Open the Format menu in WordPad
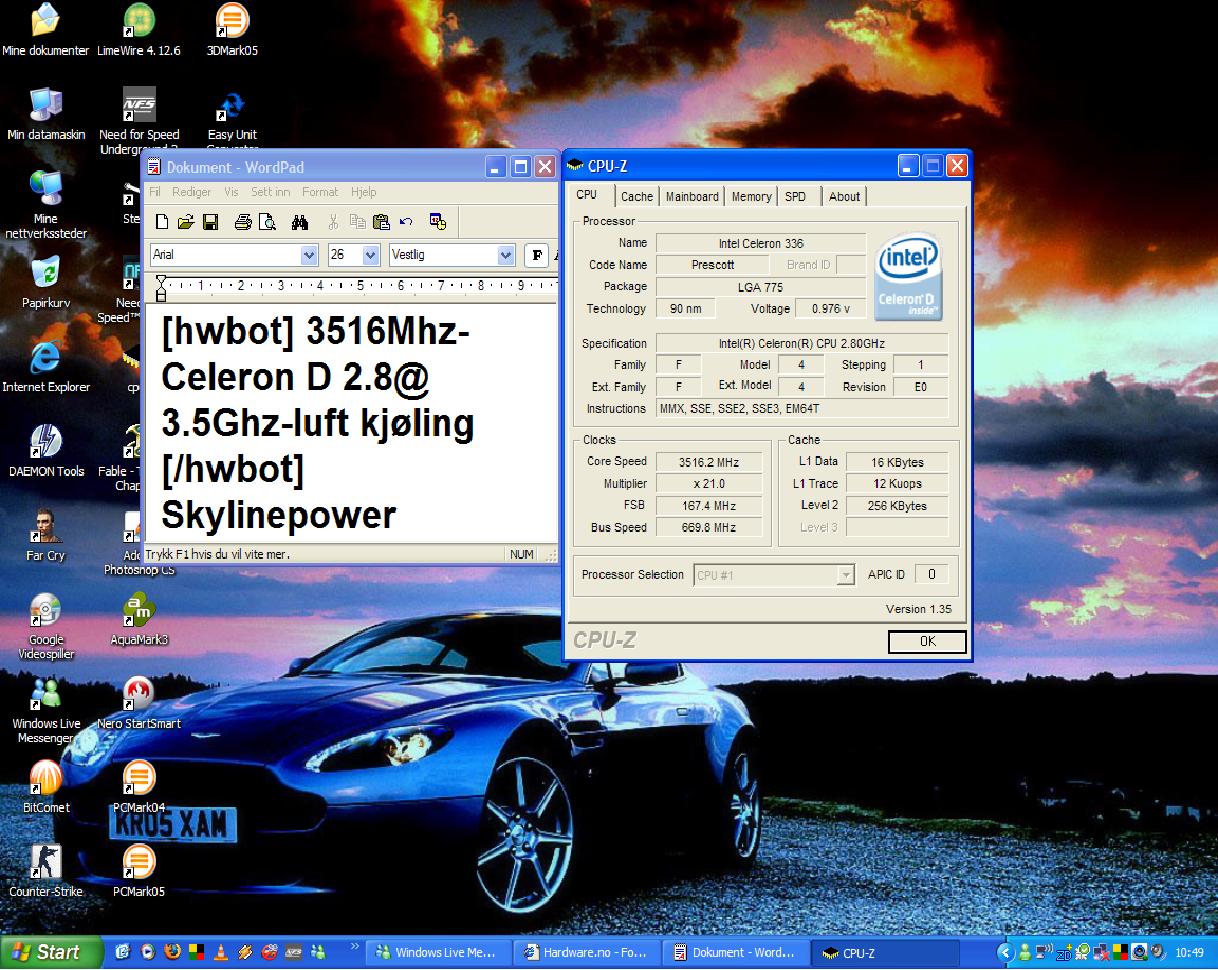 tap(320, 192)
